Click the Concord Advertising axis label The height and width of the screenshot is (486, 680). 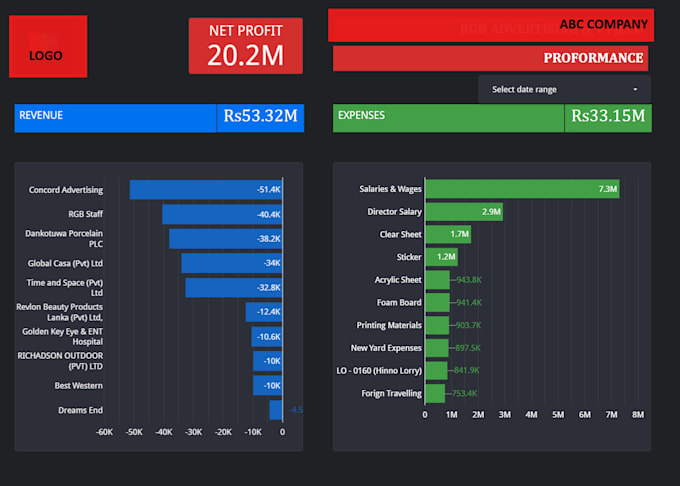coord(66,190)
